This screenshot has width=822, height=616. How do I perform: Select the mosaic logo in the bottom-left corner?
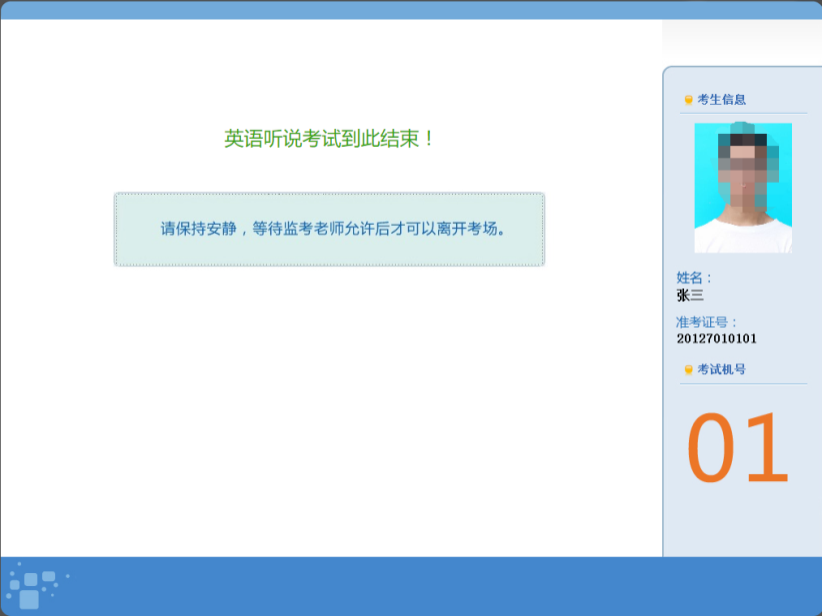[35, 585]
